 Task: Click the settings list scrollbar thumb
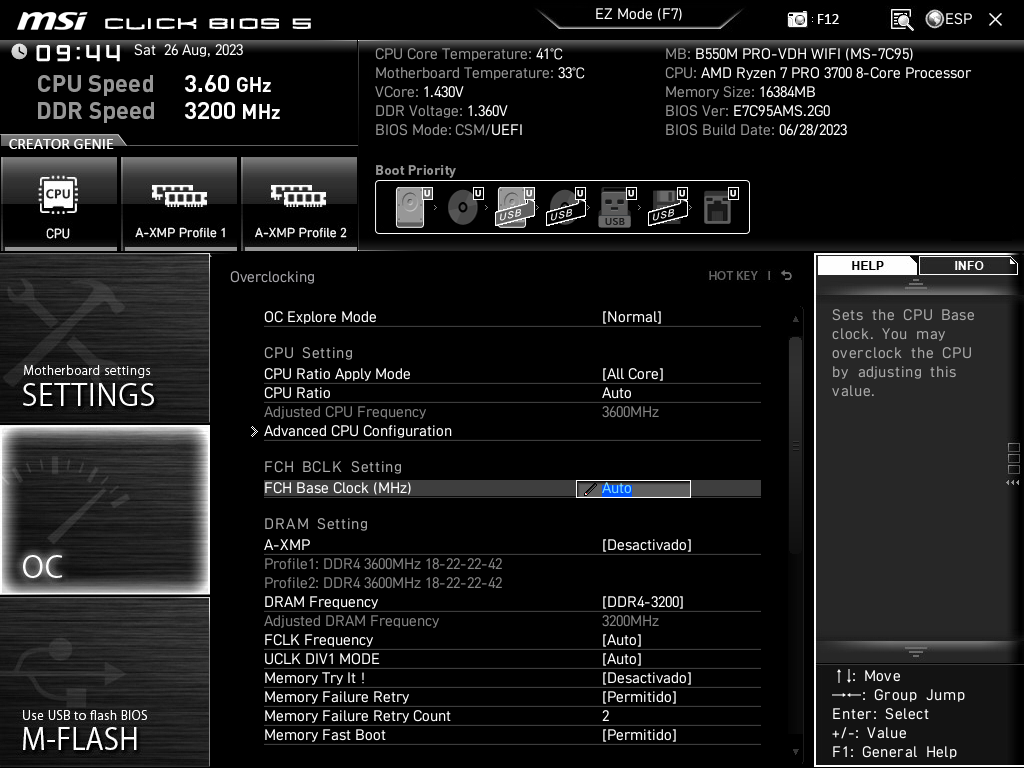pyautogui.click(x=795, y=446)
